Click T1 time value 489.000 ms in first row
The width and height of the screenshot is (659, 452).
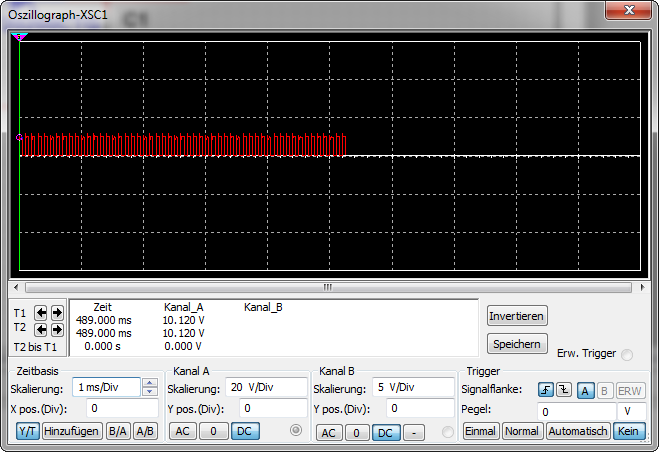[x=103, y=320]
